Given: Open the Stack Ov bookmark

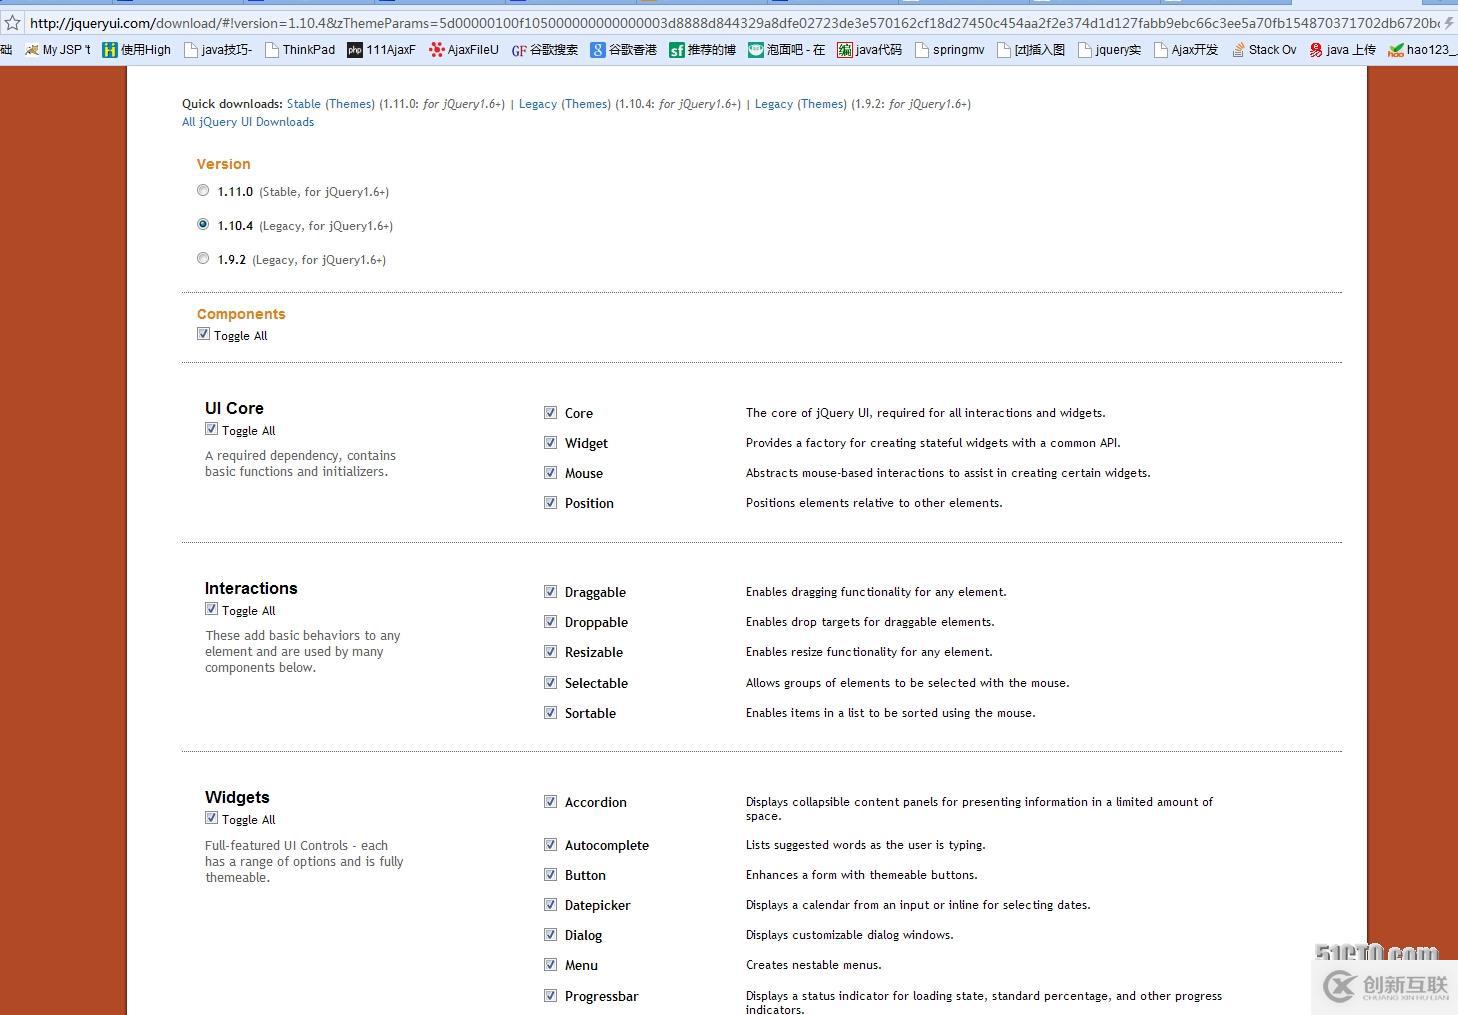Looking at the screenshot, I should (x=1264, y=50).
